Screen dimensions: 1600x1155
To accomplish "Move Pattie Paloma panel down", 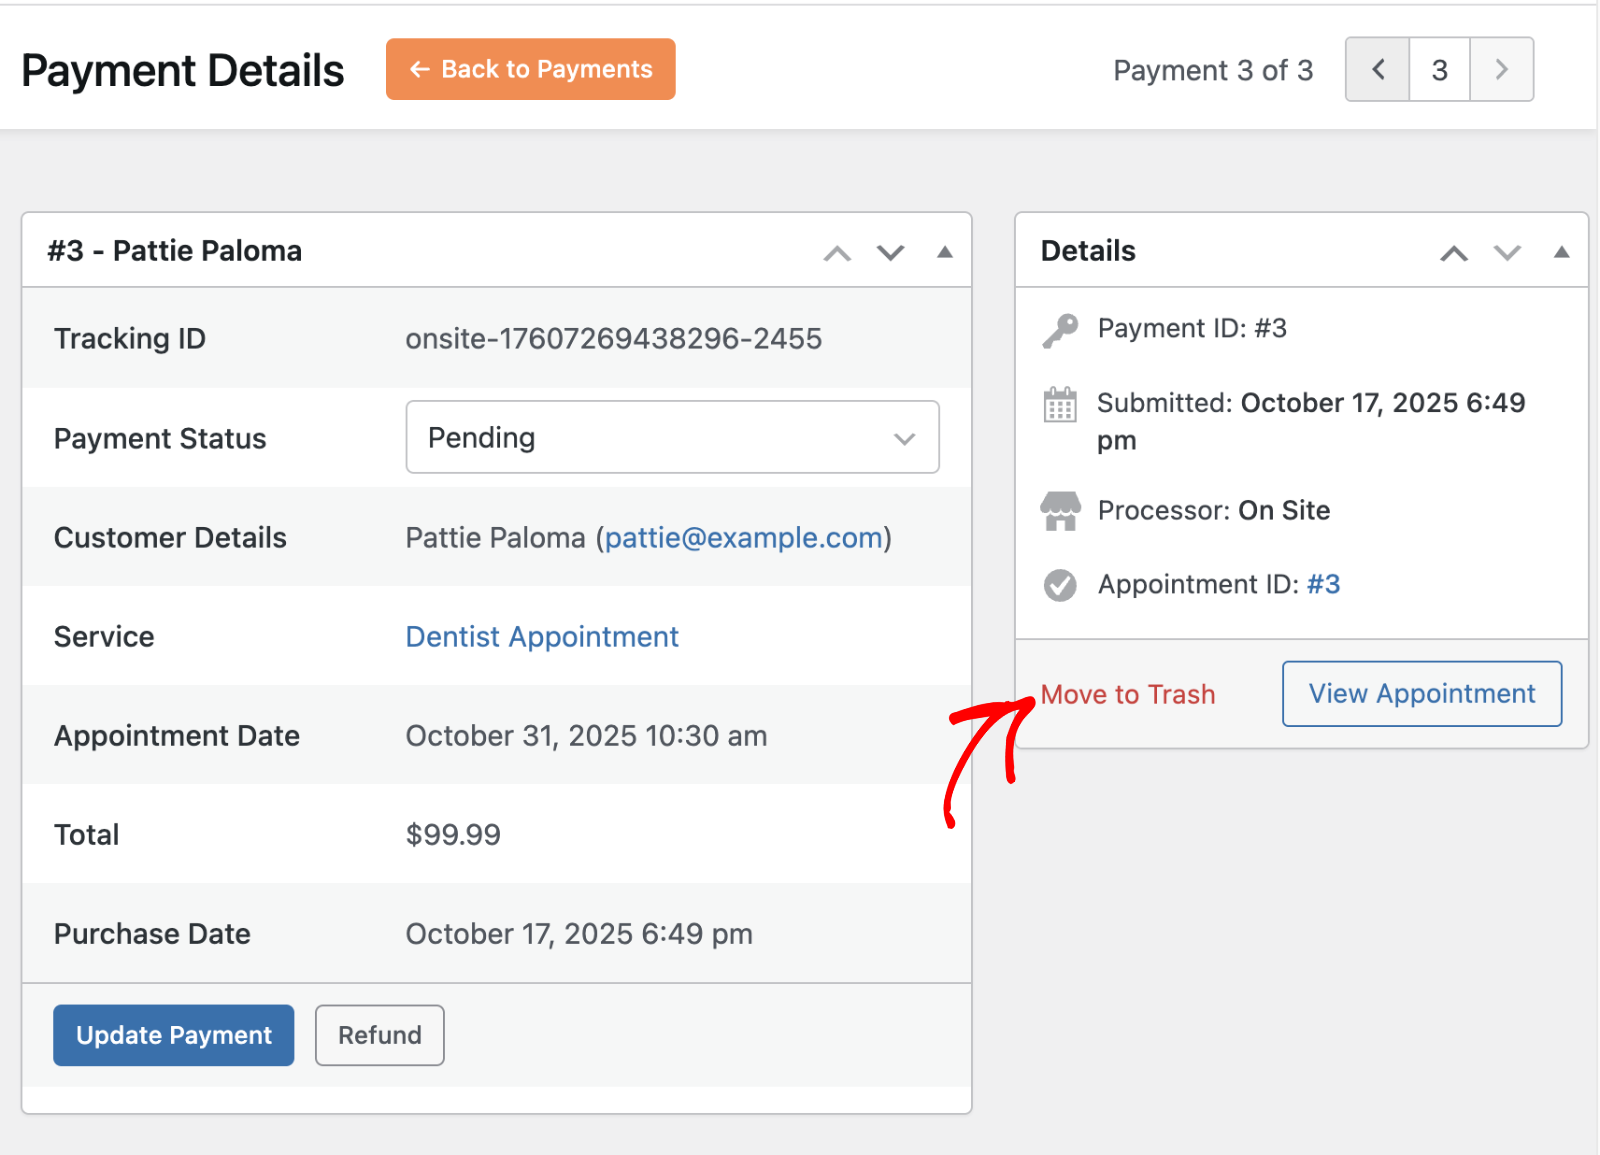I will pos(890,253).
